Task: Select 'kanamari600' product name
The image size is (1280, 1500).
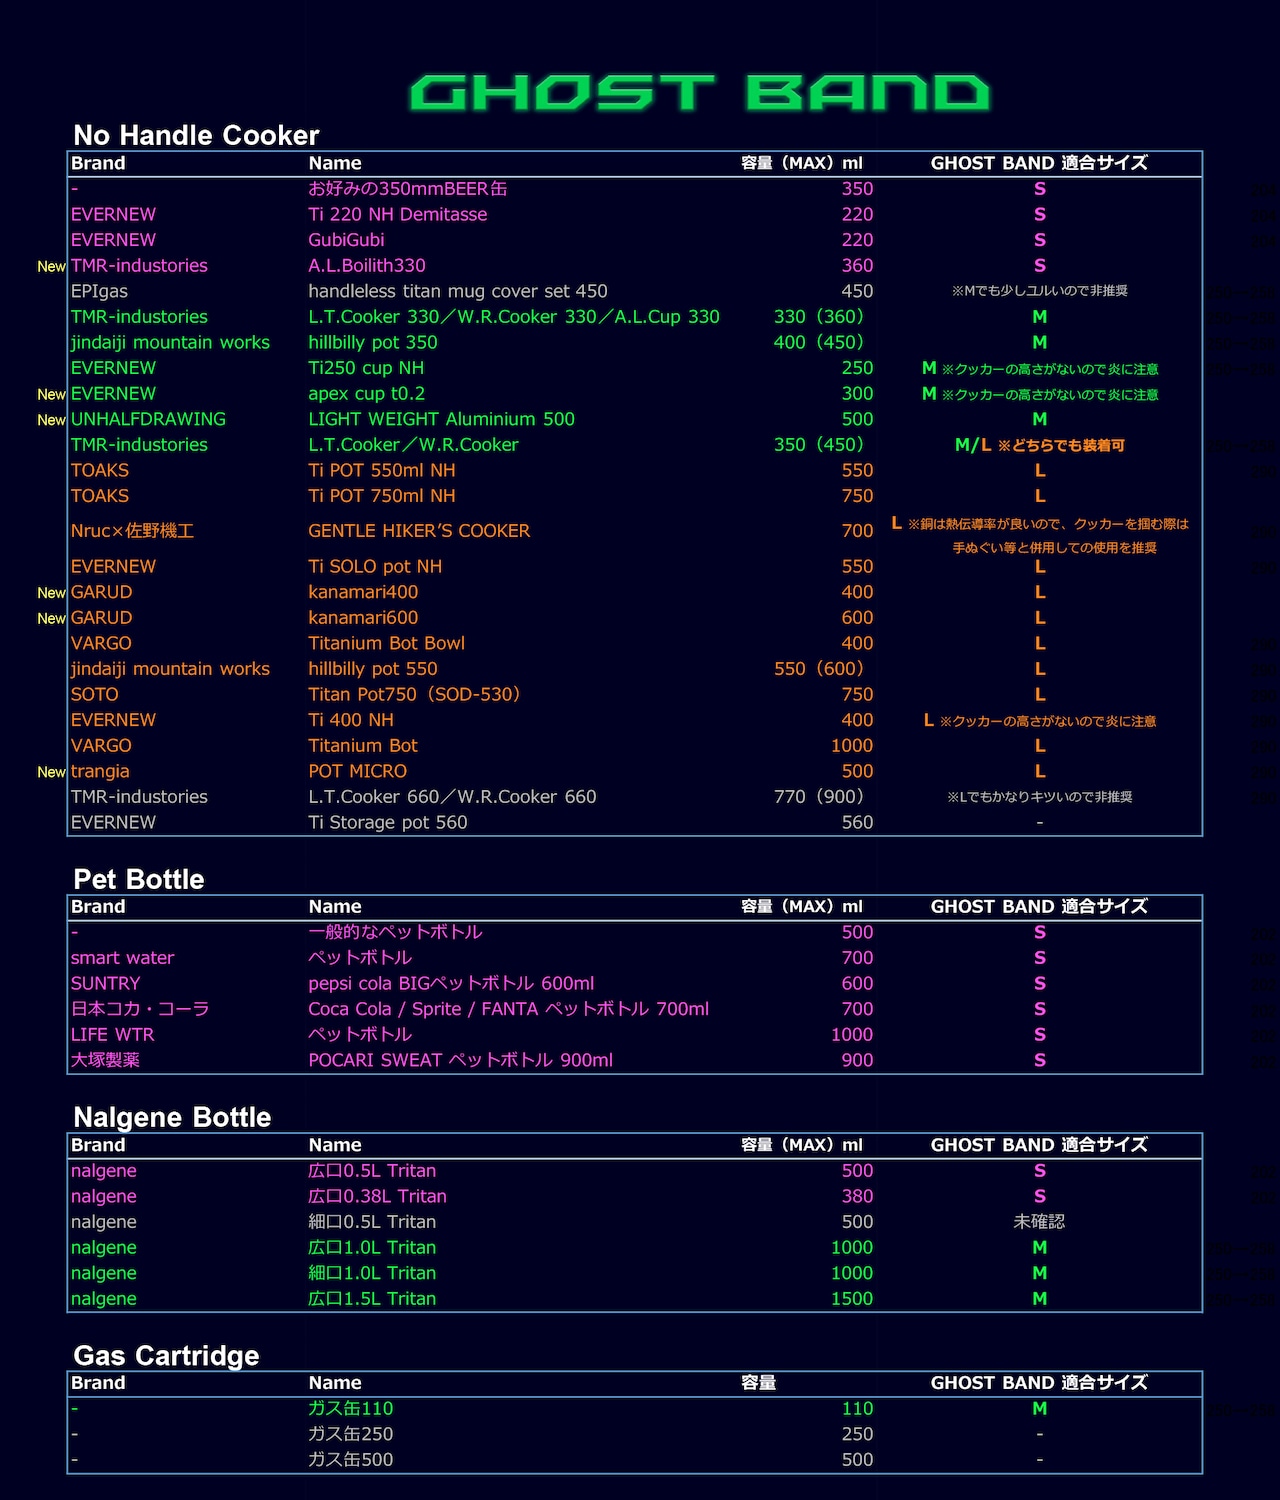Action: (363, 618)
